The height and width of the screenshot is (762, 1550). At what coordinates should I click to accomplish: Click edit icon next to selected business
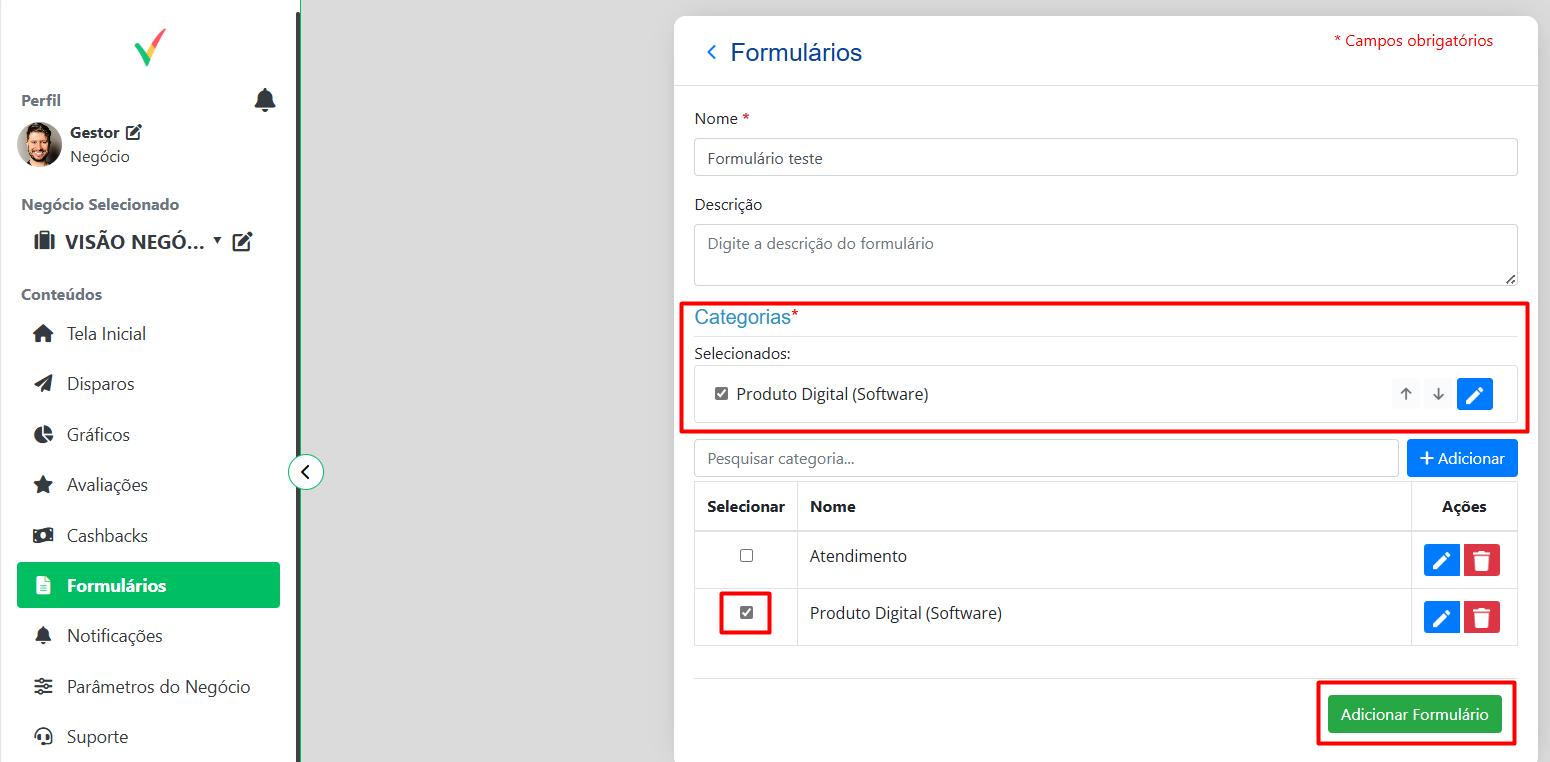242,241
